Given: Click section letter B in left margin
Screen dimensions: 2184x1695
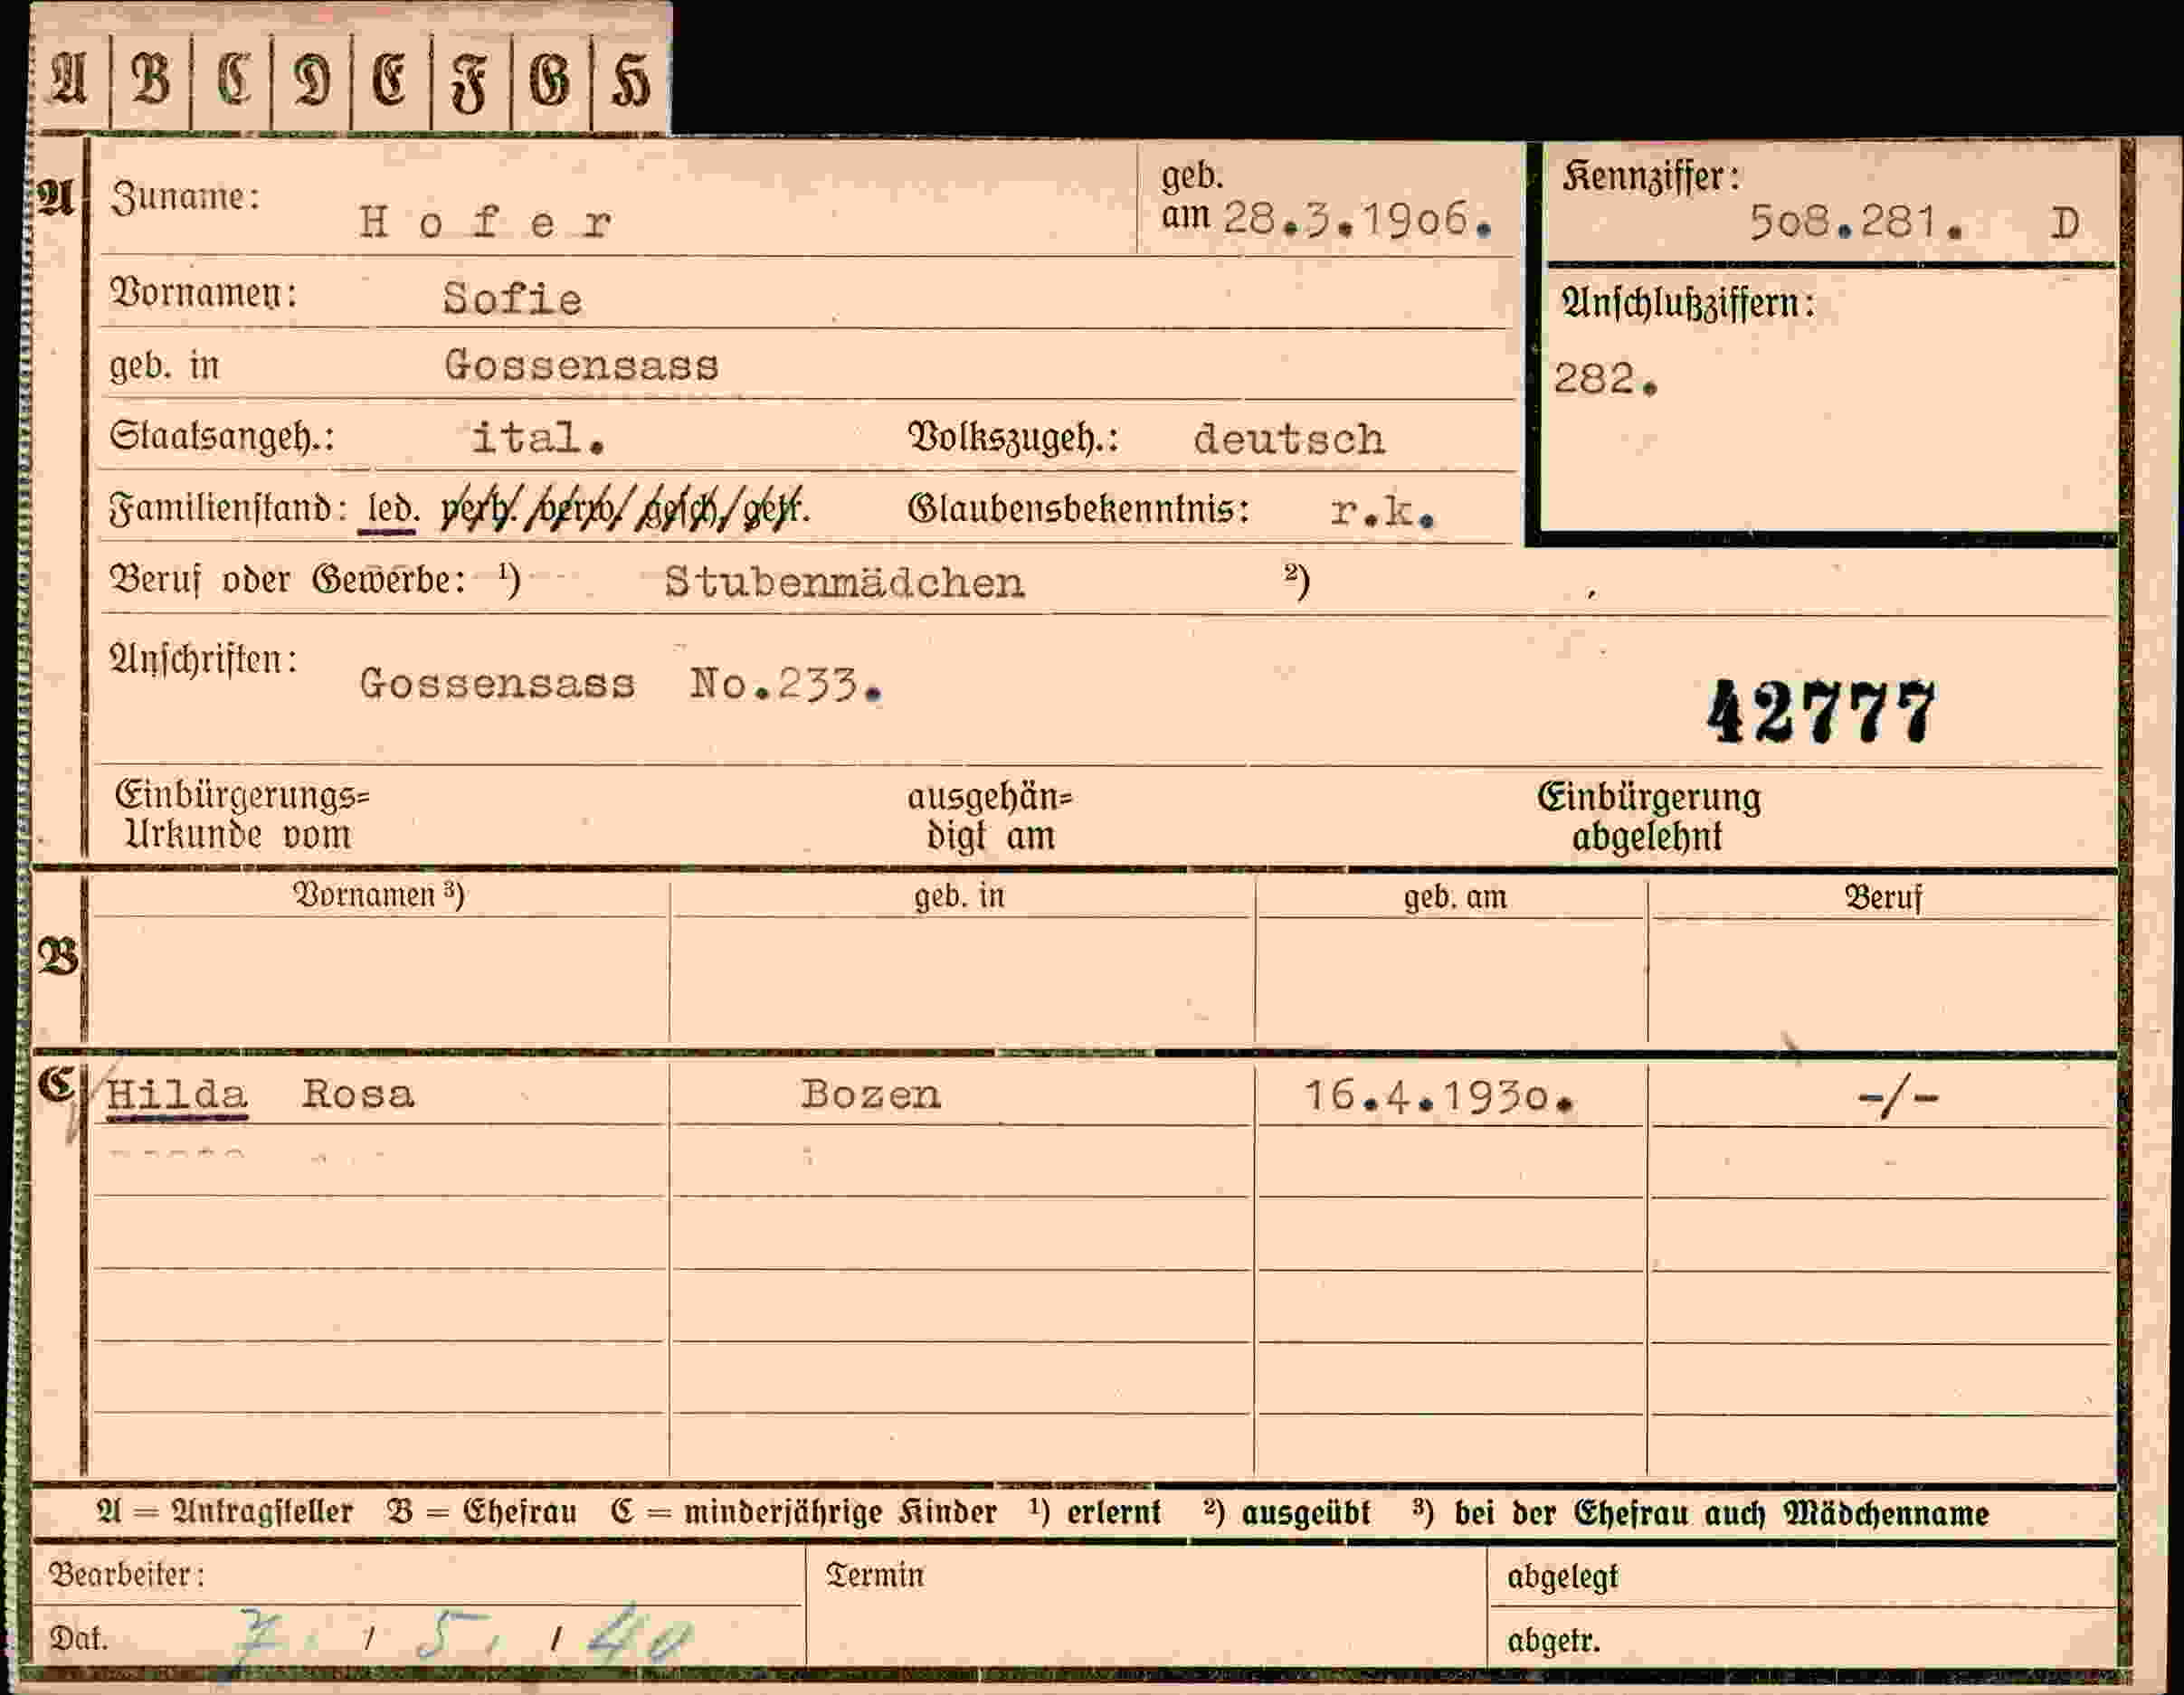Looking at the screenshot, I should tap(57, 958).
